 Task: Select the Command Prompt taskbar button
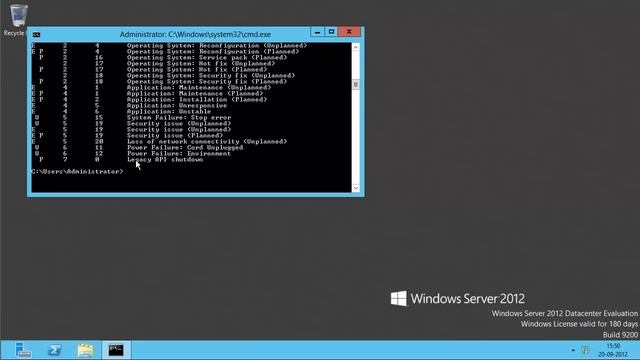tap(116, 350)
